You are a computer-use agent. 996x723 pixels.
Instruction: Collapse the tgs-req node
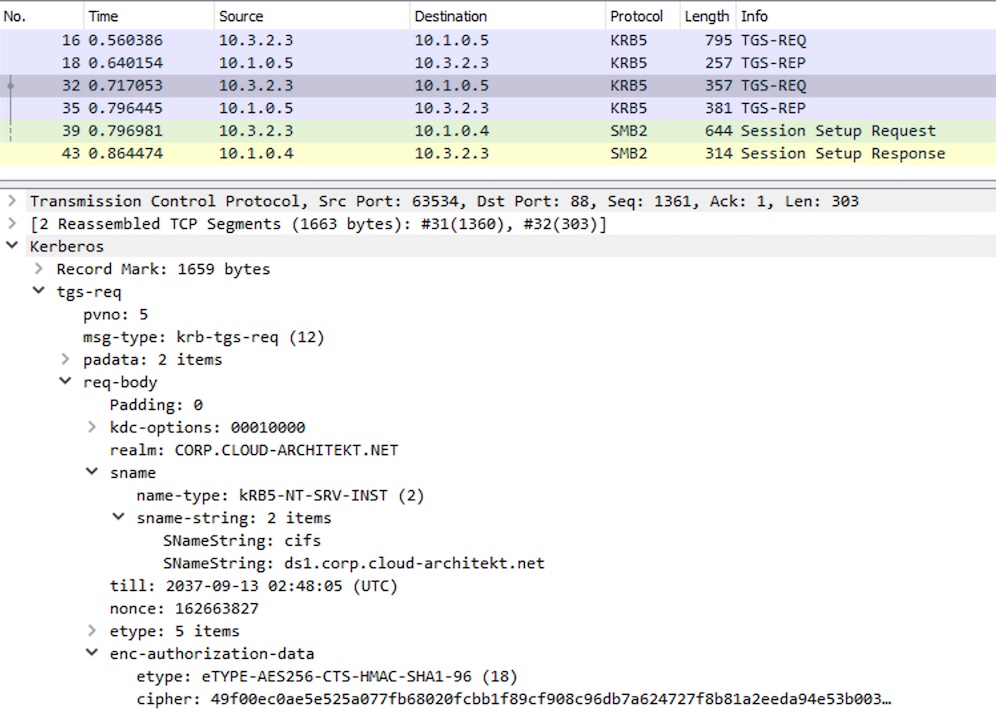(39, 291)
